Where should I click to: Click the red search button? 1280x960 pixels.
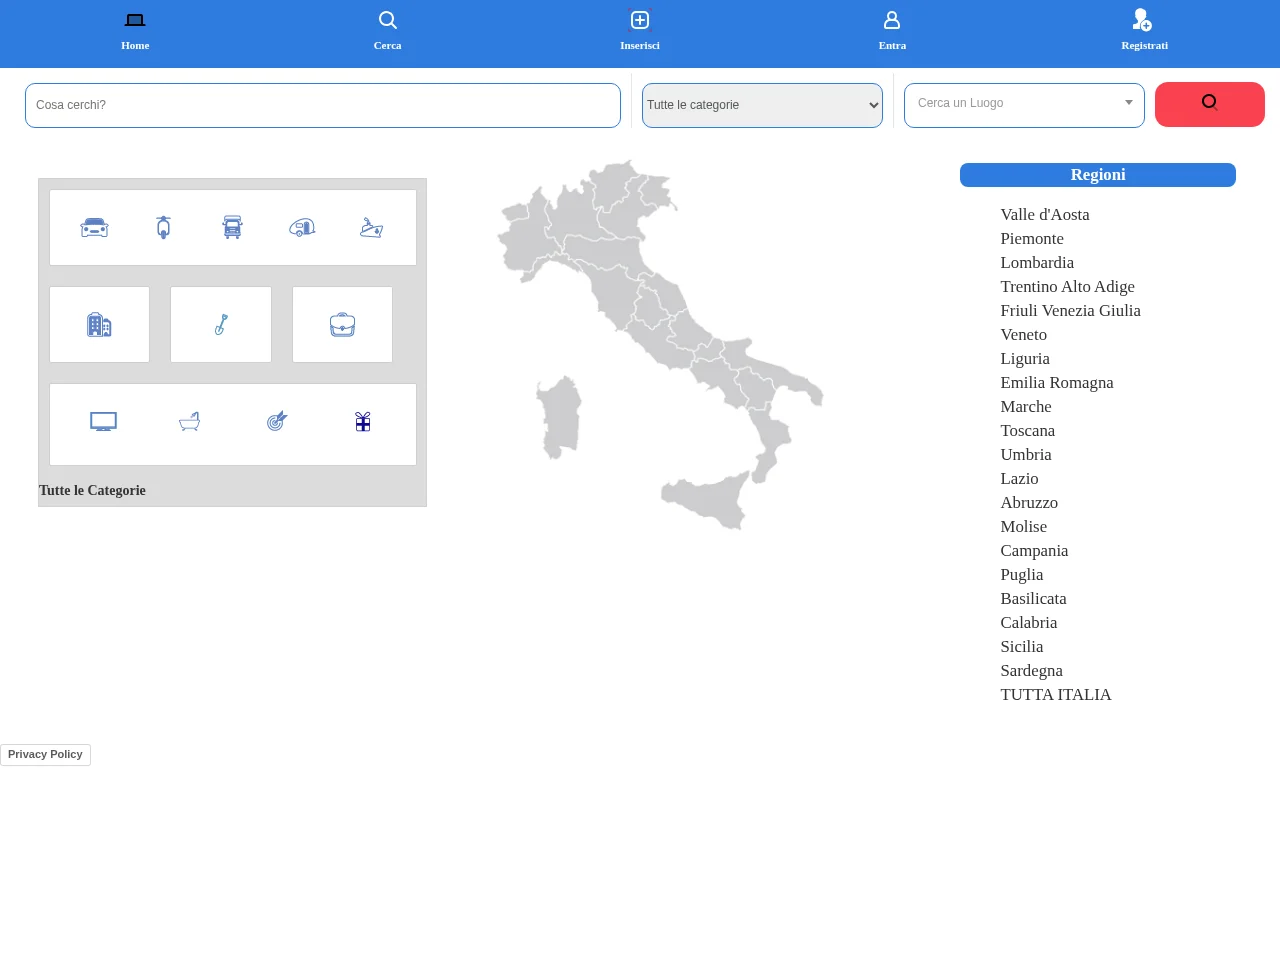(x=1210, y=104)
